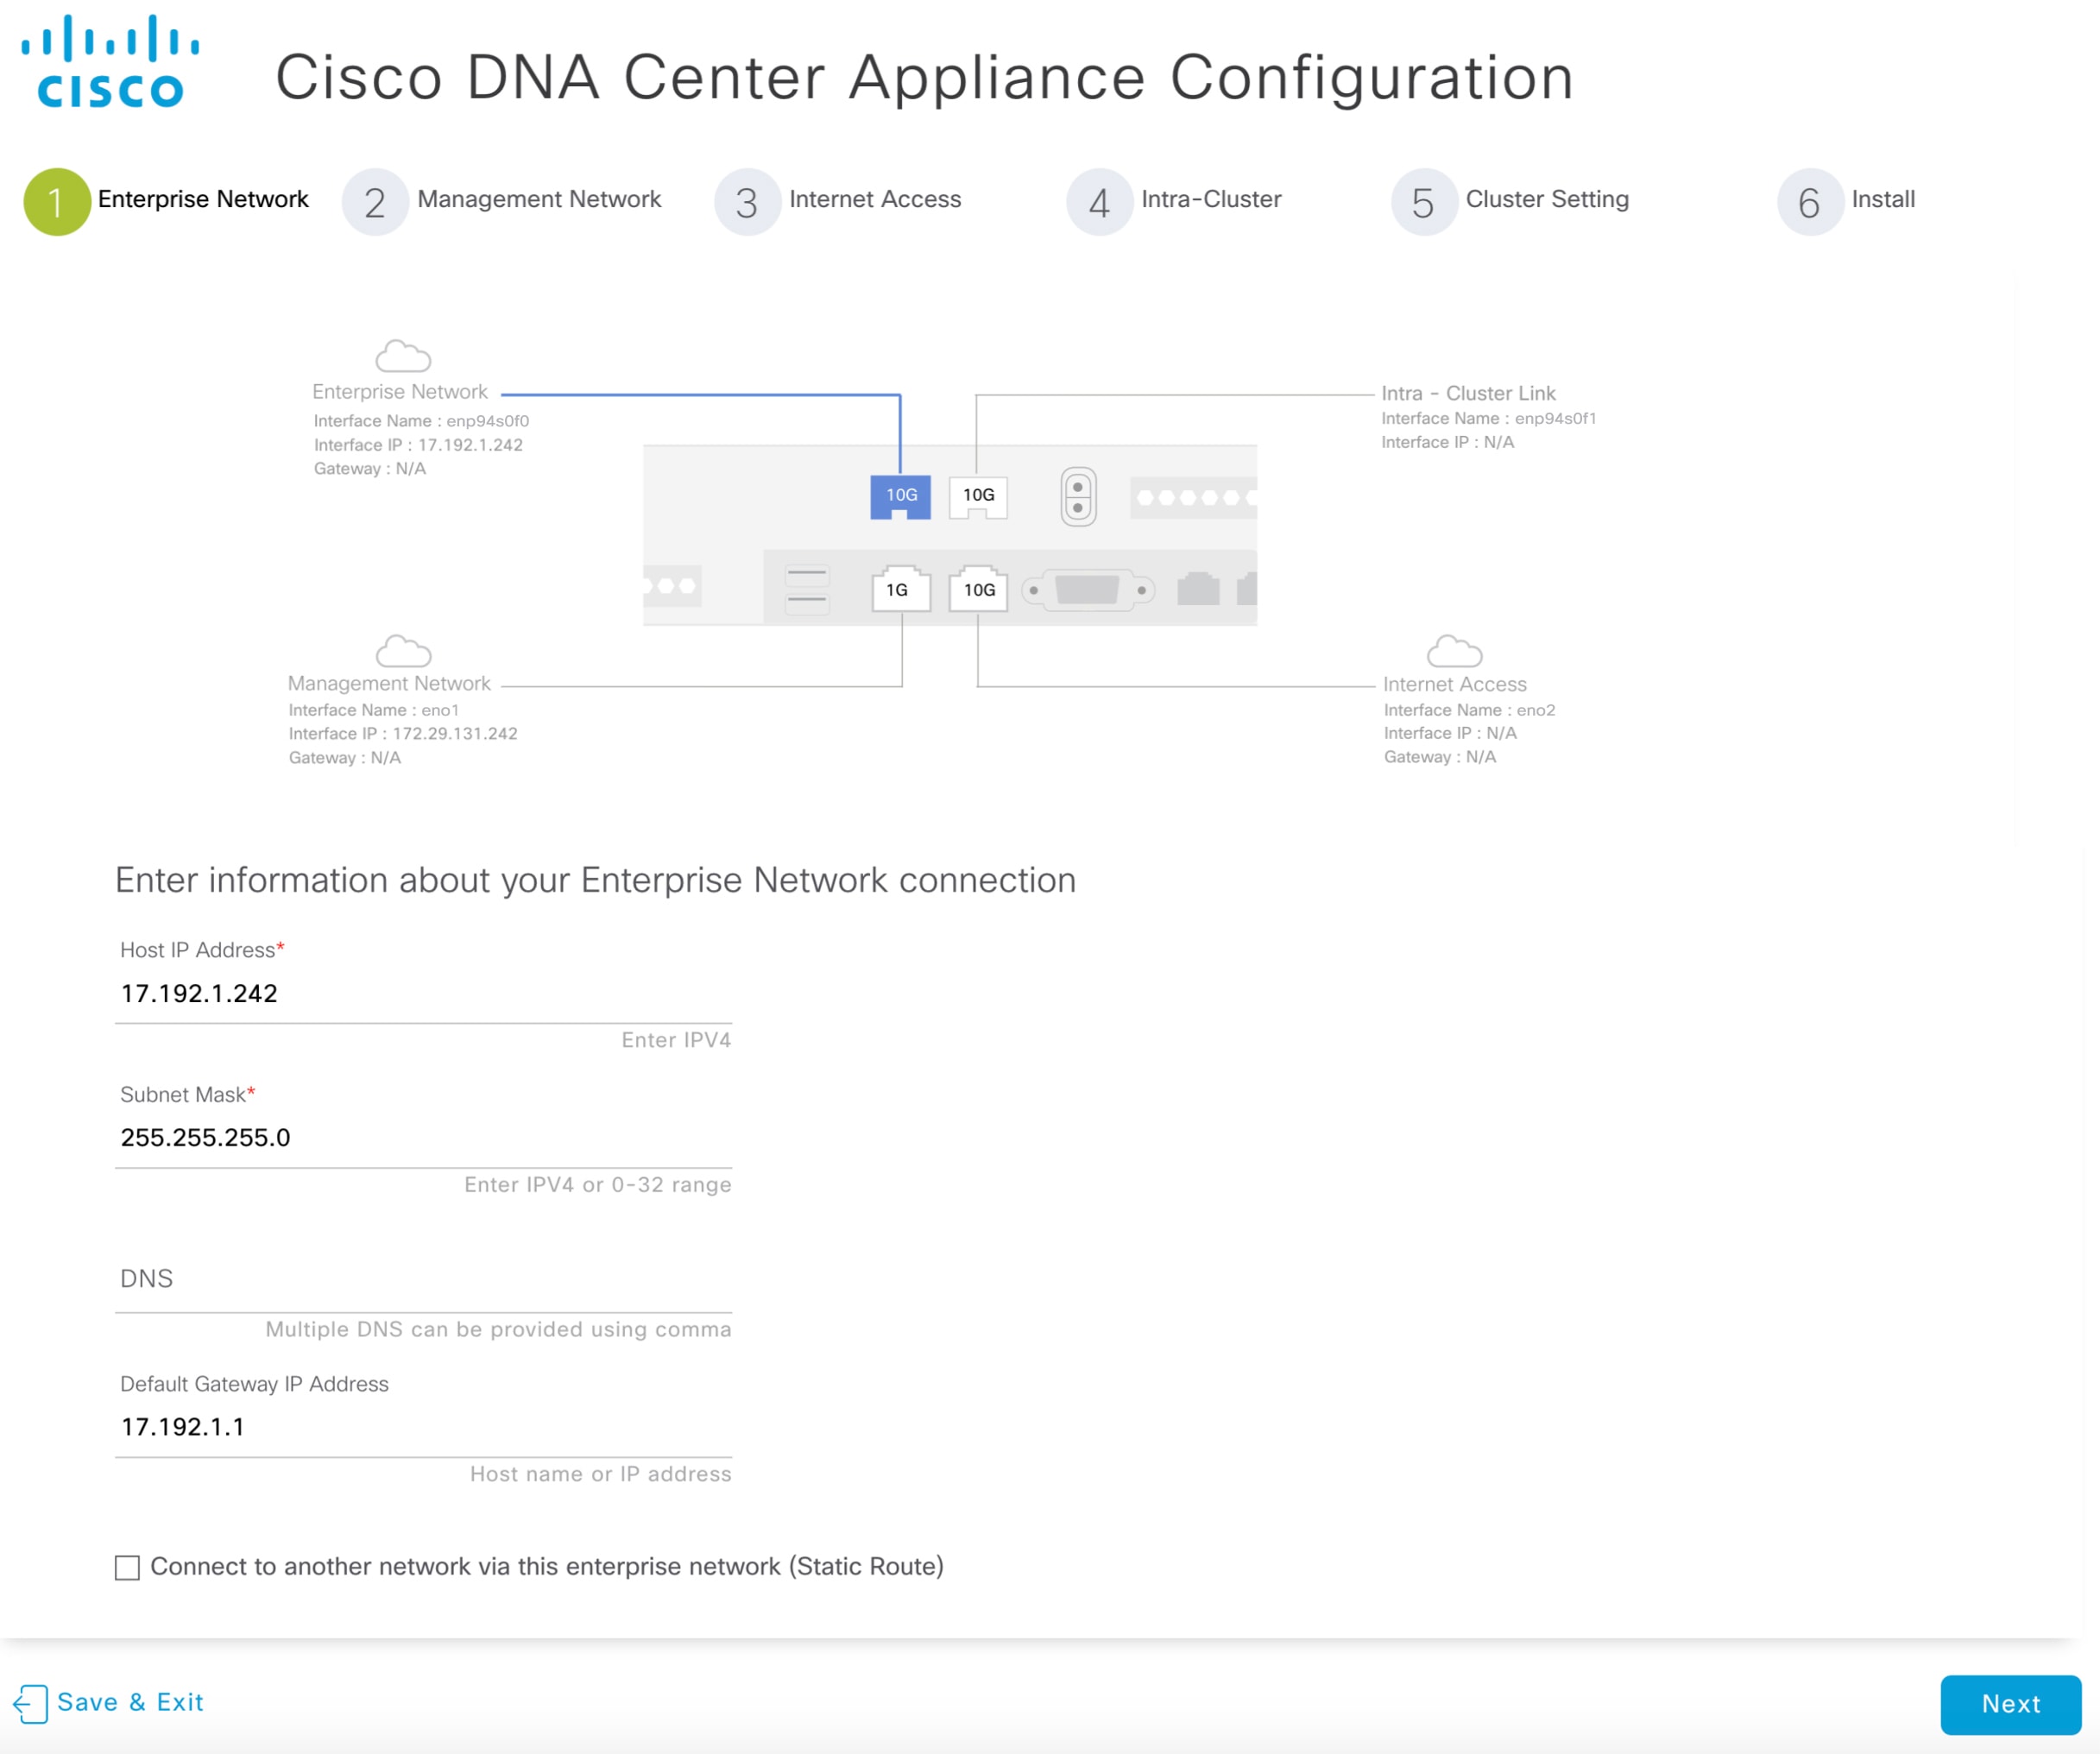Click the bottom 10G Internet Access port
This screenshot has width=2100, height=1754.
[x=978, y=589]
